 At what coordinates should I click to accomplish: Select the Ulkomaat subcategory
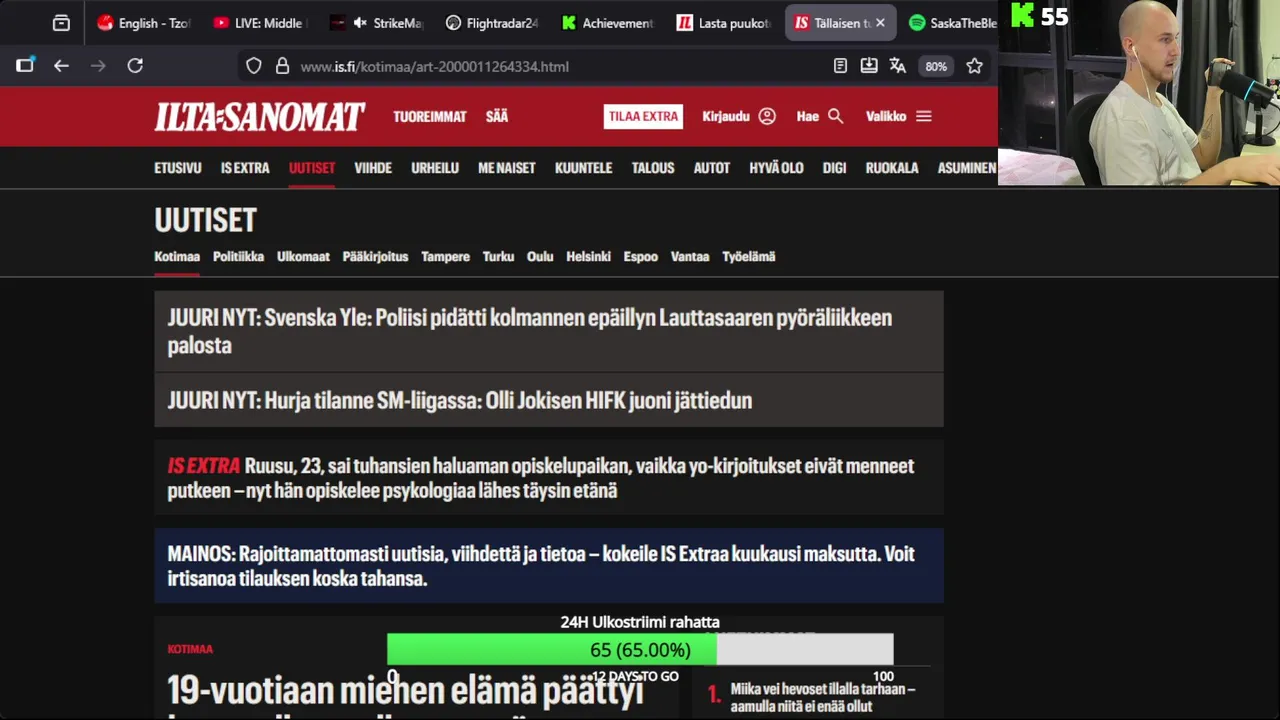pos(303,256)
